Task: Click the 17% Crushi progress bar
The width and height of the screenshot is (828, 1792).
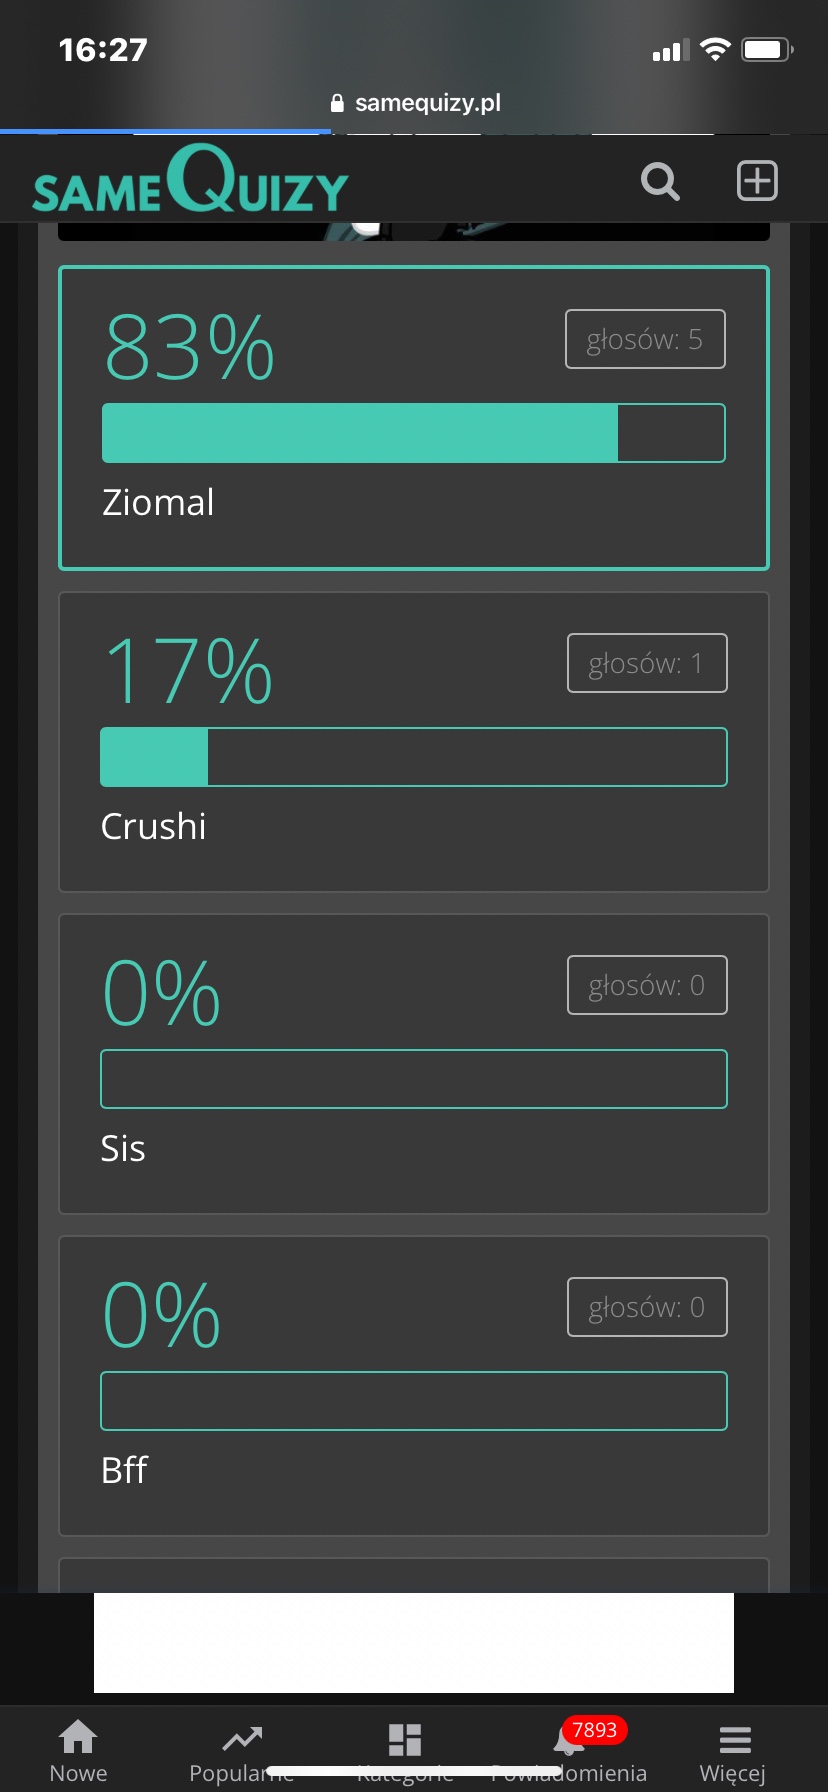Action: coord(413,757)
